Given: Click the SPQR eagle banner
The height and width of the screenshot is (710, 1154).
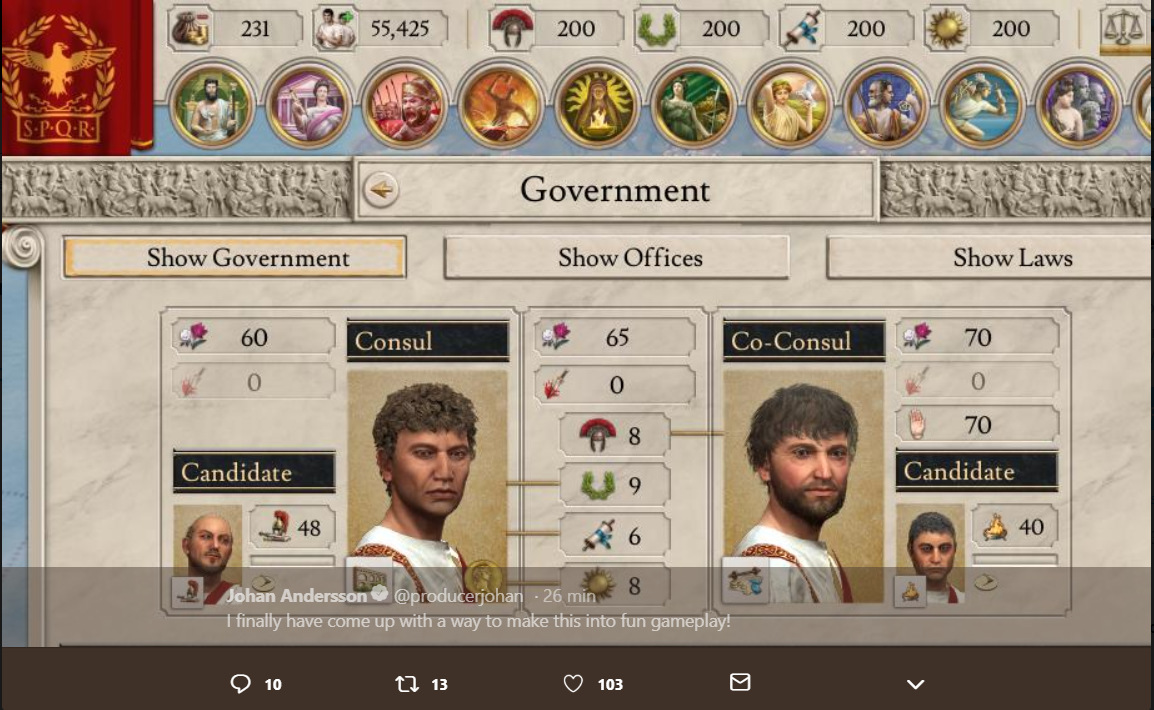Looking at the screenshot, I should tap(77, 77).
